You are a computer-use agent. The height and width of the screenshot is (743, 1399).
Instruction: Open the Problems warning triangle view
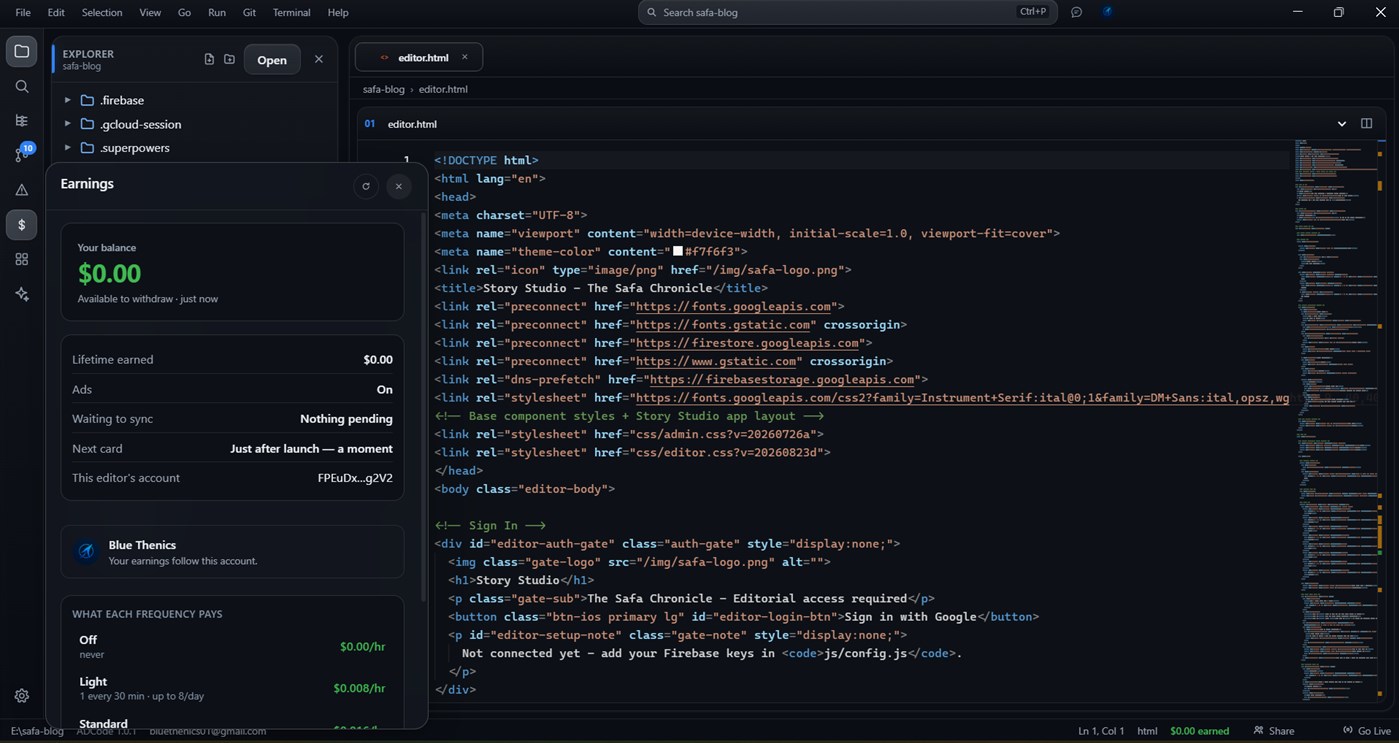click(21, 190)
